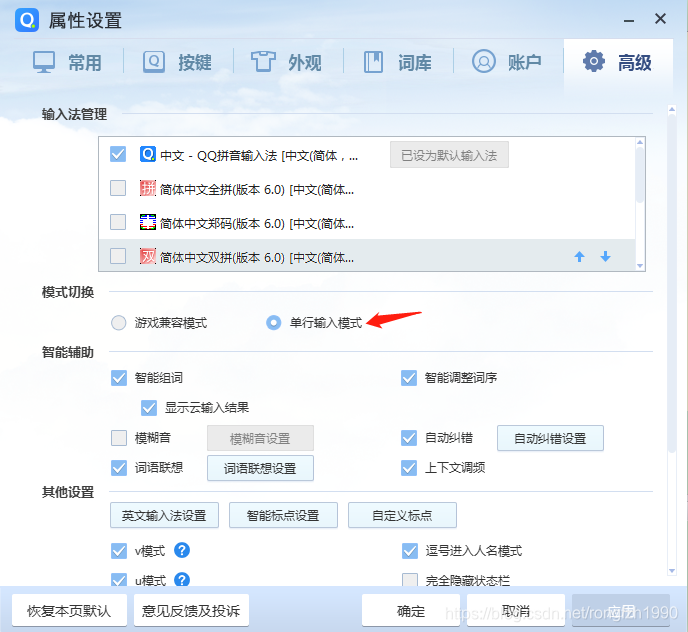This screenshot has height=632, width=688.
Task: Open 自动纠错设置 dialog
Action: point(550,438)
